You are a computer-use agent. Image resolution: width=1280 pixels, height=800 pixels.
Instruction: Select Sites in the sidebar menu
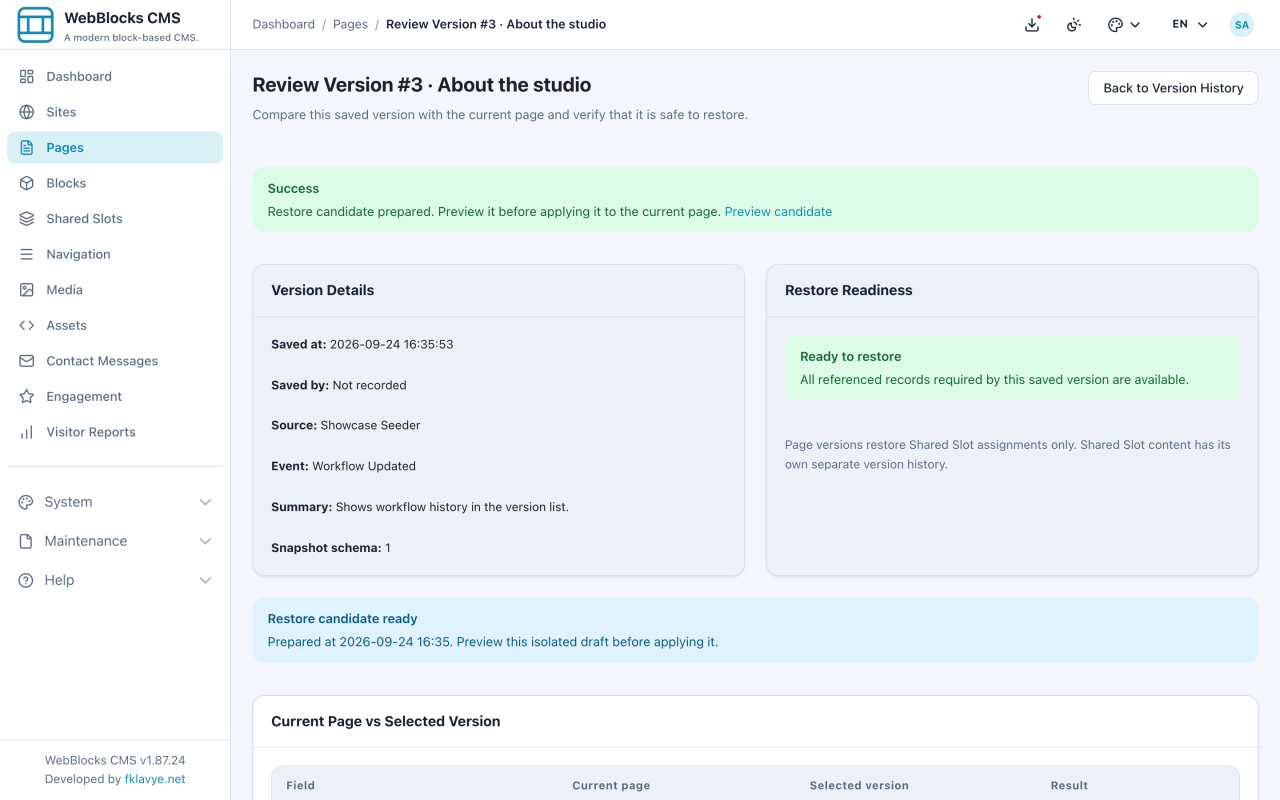pos(115,112)
